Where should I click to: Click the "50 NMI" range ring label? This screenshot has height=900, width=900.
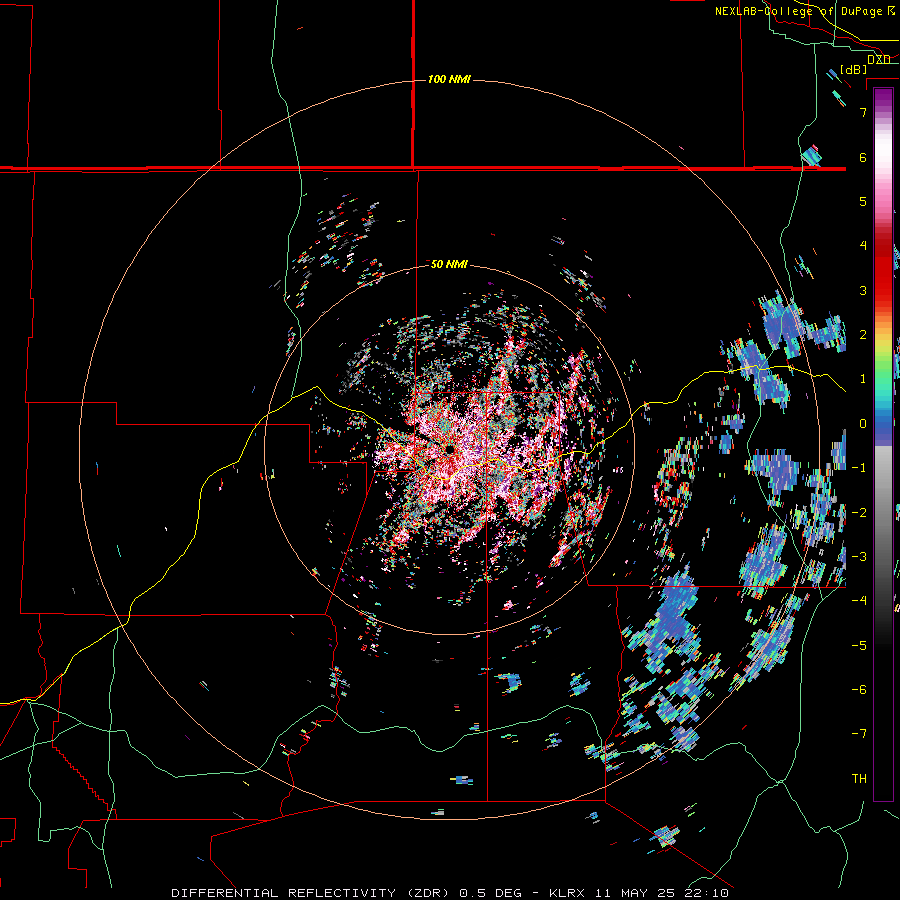(449, 264)
